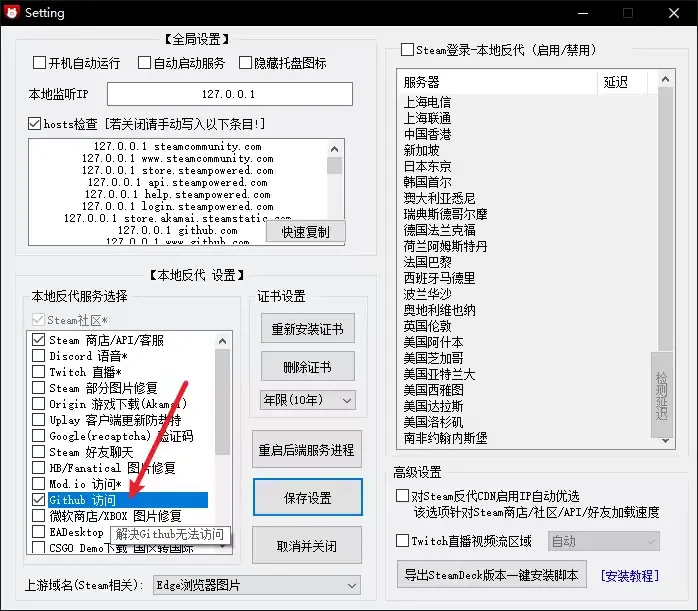Select 日本东京 in the server list
This screenshot has width=698, height=611.
pos(427,166)
